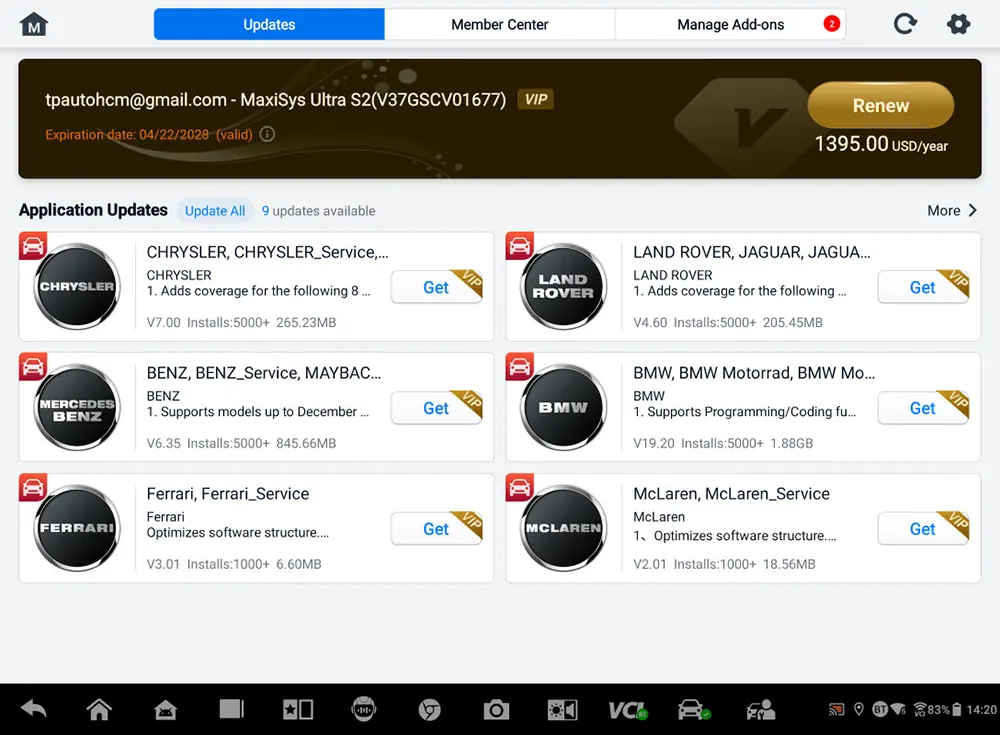Open the remote expert car-person icon
Viewport: 1000px width, 735px height.
coord(760,709)
